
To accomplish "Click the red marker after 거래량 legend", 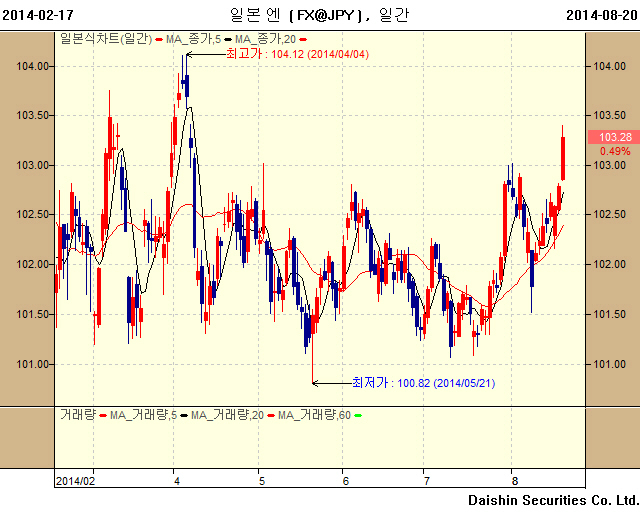I will (x=102, y=414).
